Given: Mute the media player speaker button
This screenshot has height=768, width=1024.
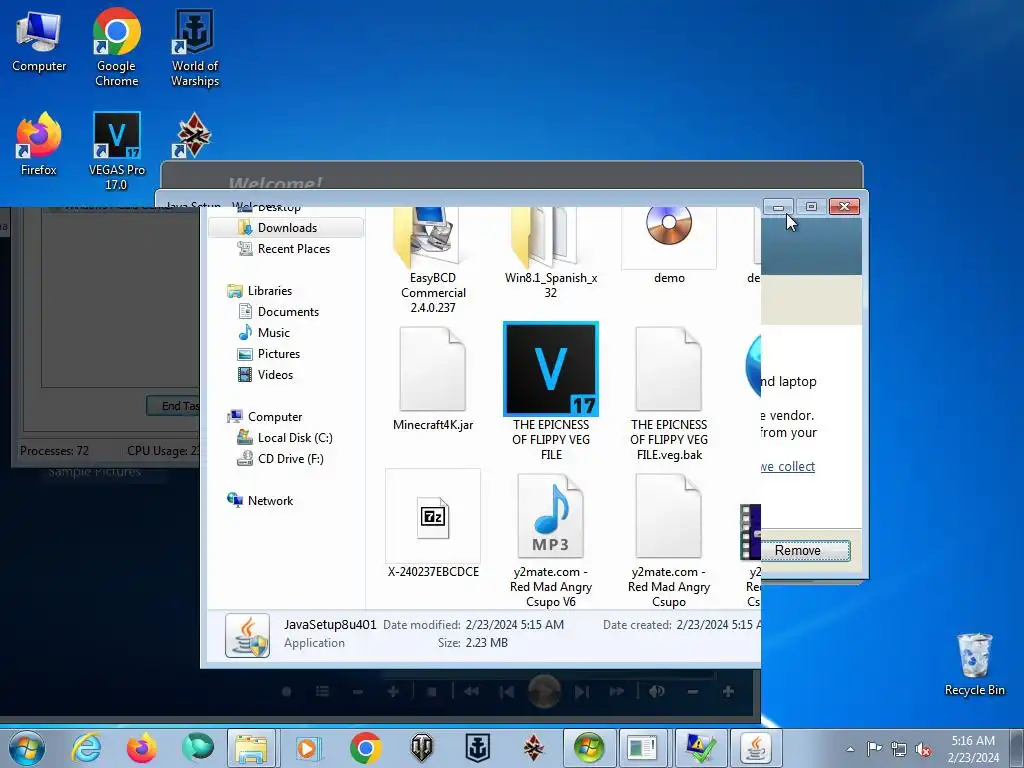Looking at the screenshot, I should click(x=657, y=692).
